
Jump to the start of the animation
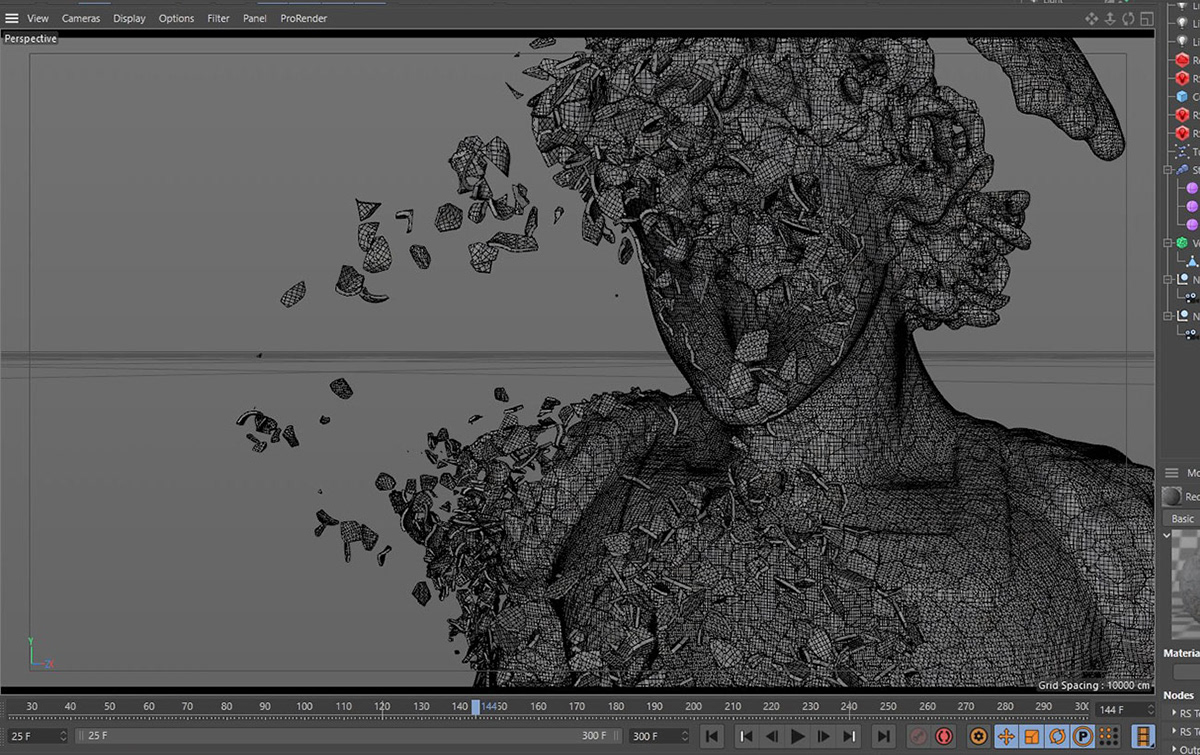[x=712, y=737]
